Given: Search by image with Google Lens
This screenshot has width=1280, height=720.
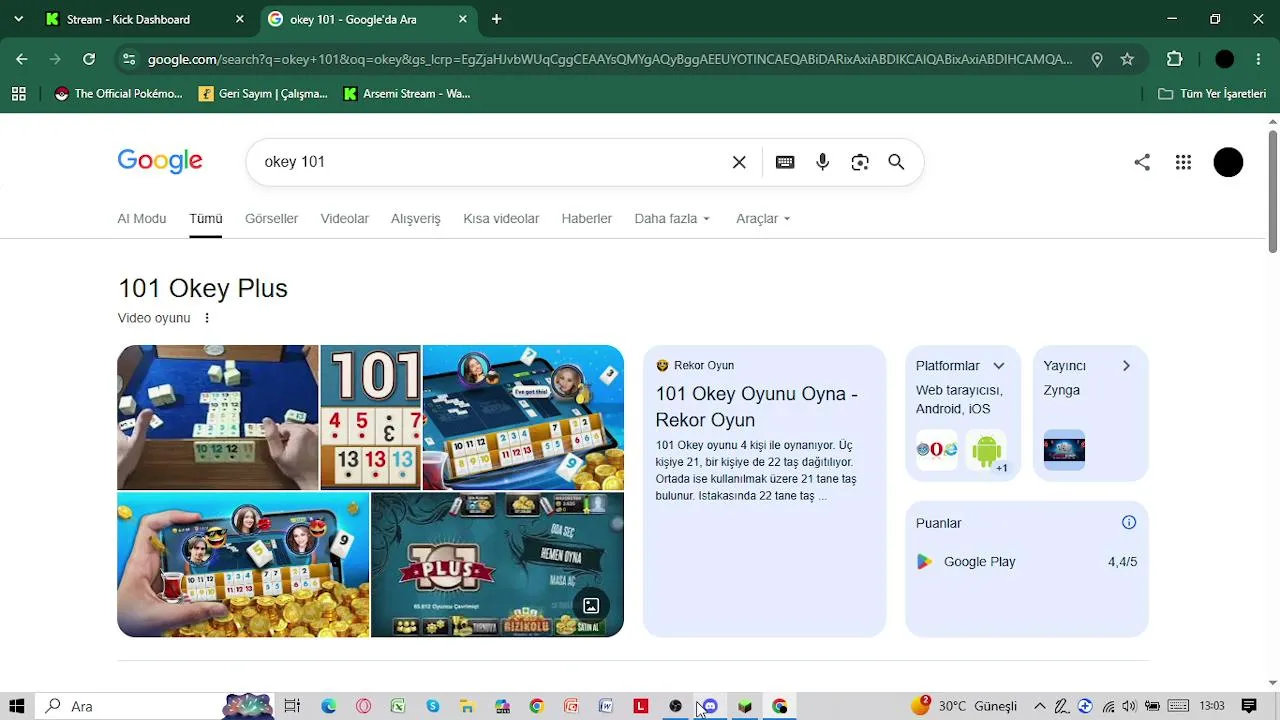Looking at the screenshot, I should 860,162.
